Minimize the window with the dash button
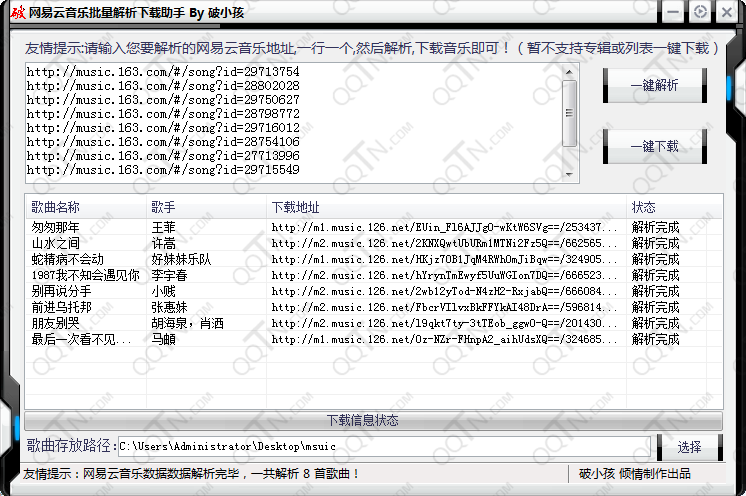 click(673, 12)
